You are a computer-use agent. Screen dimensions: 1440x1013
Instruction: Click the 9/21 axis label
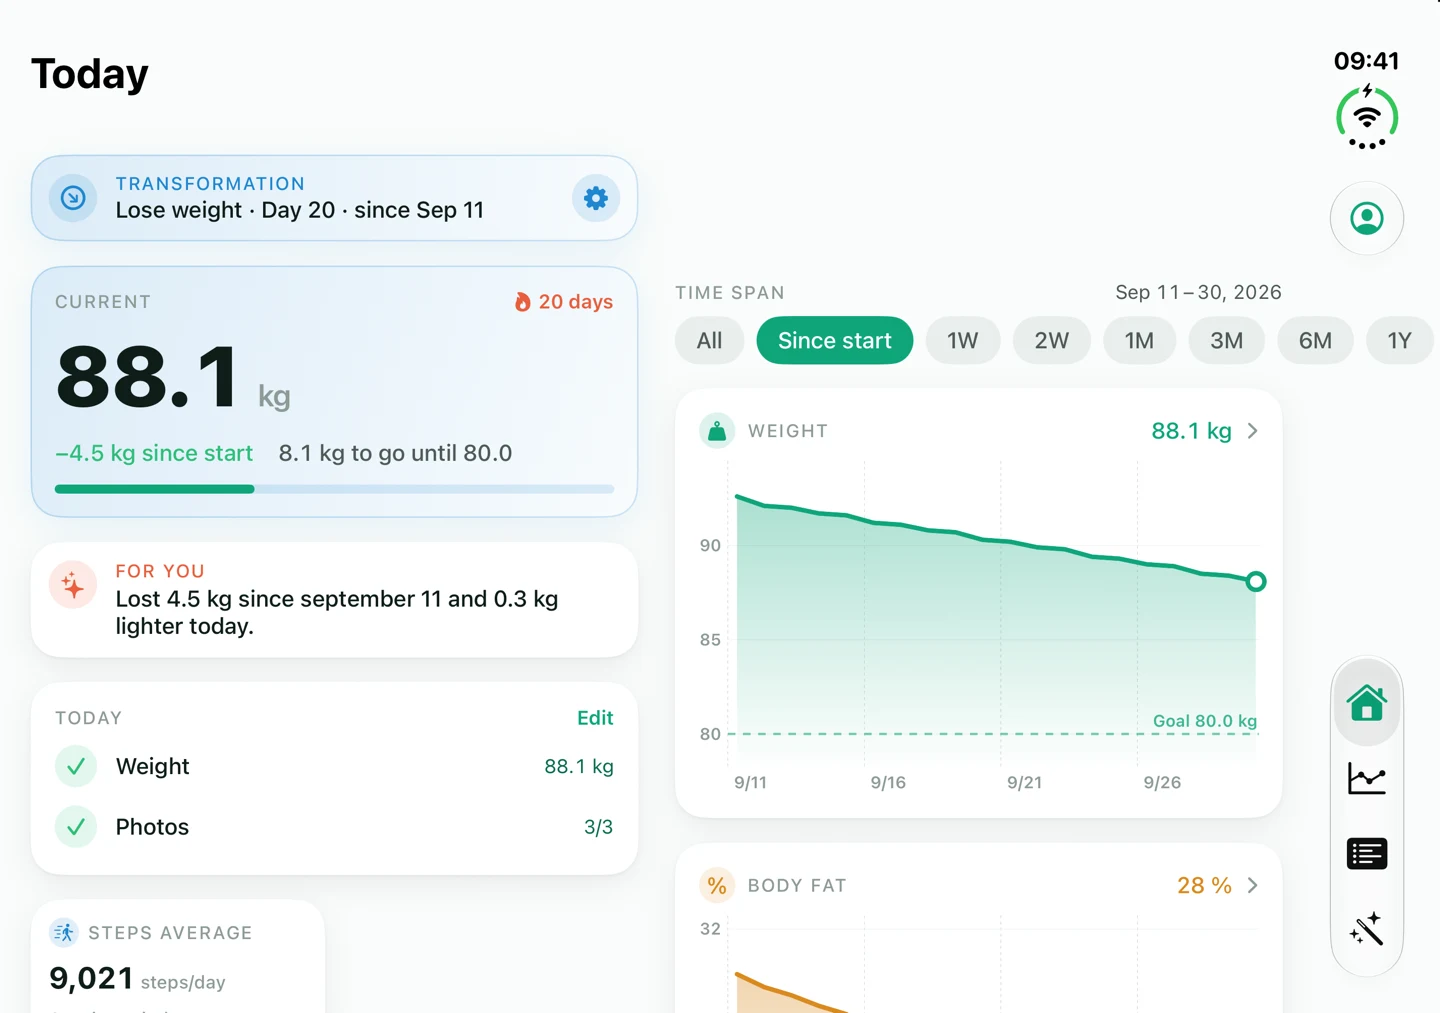pyautogui.click(x=1024, y=782)
